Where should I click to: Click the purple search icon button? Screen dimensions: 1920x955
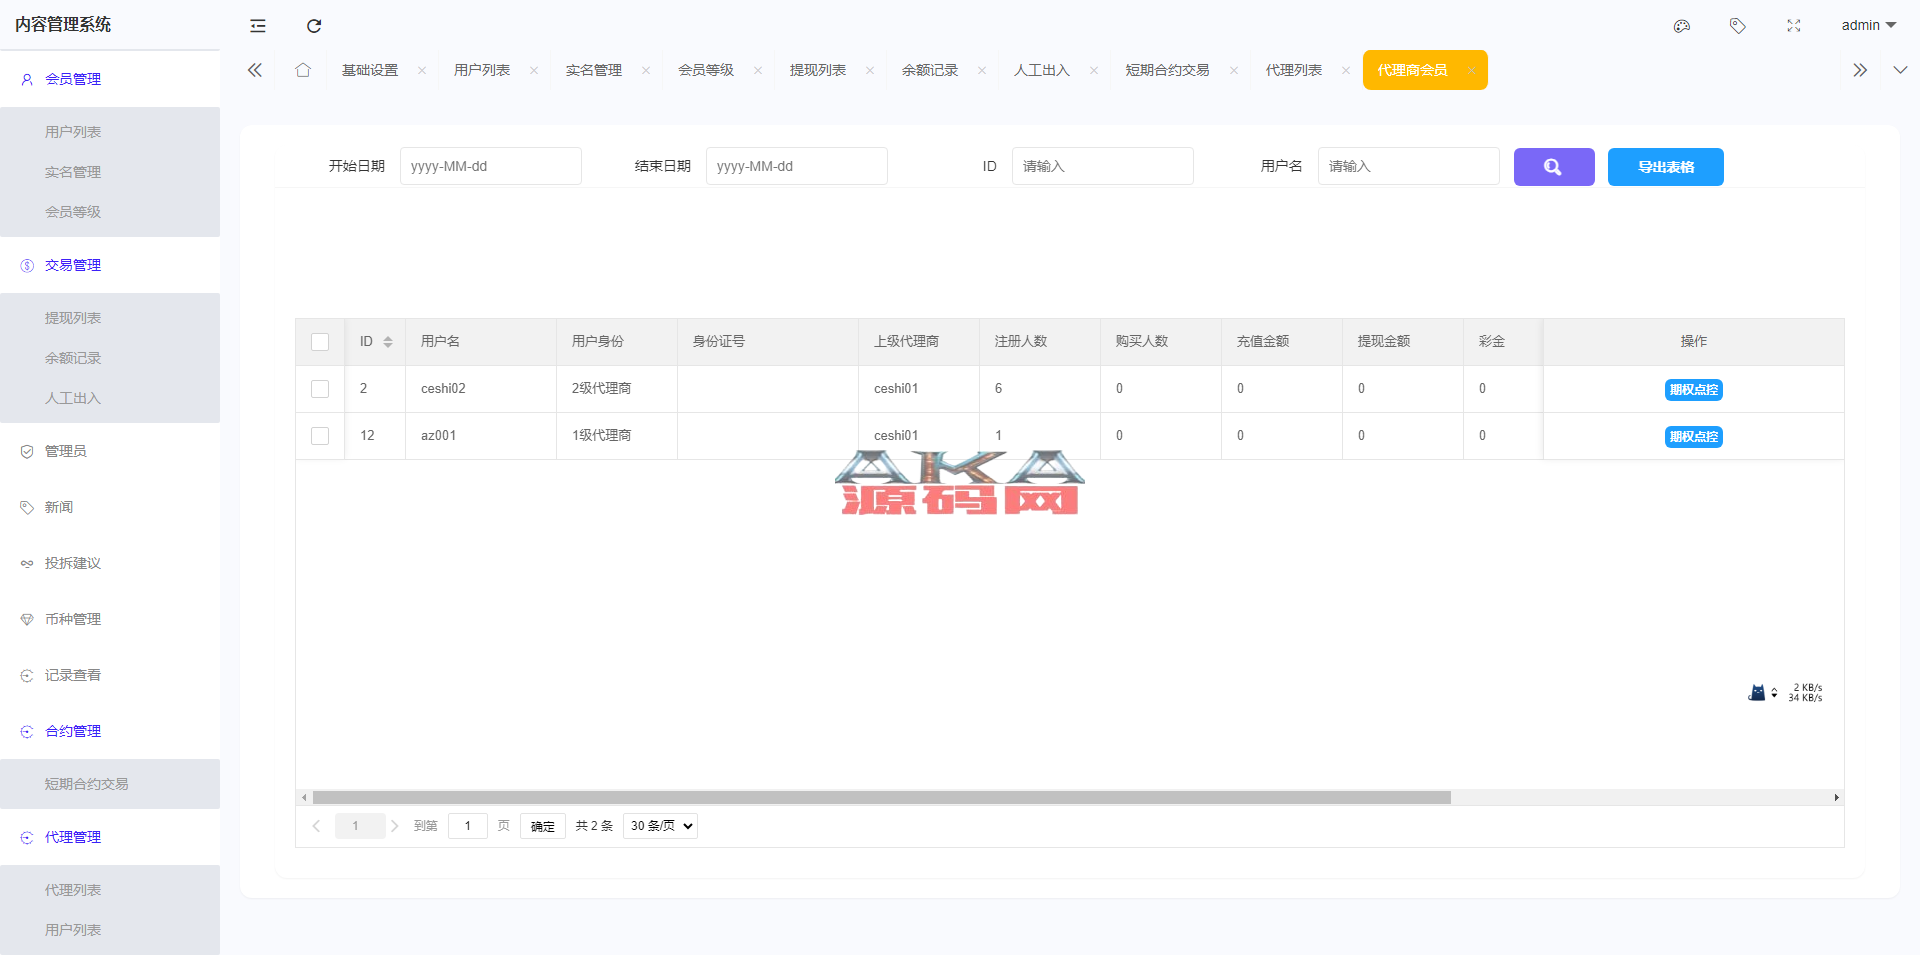(1553, 167)
